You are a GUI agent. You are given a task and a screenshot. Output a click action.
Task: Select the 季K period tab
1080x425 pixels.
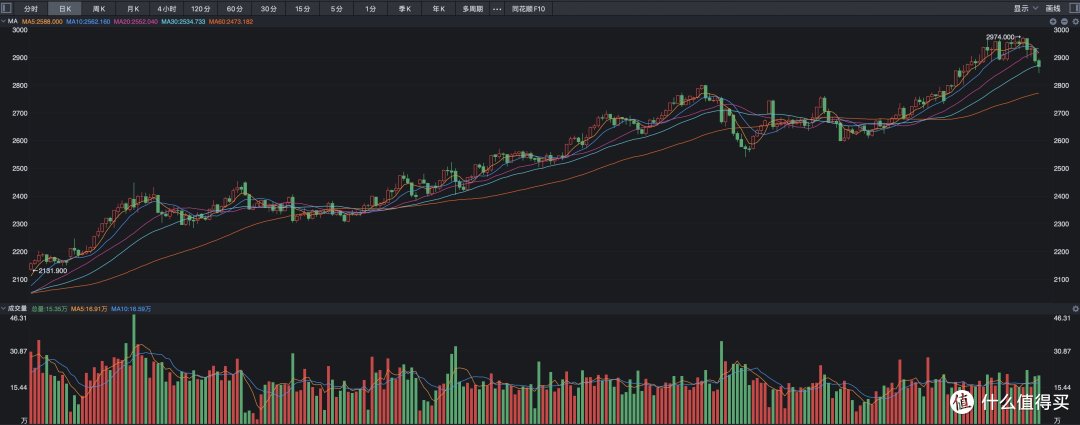(x=404, y=9)
